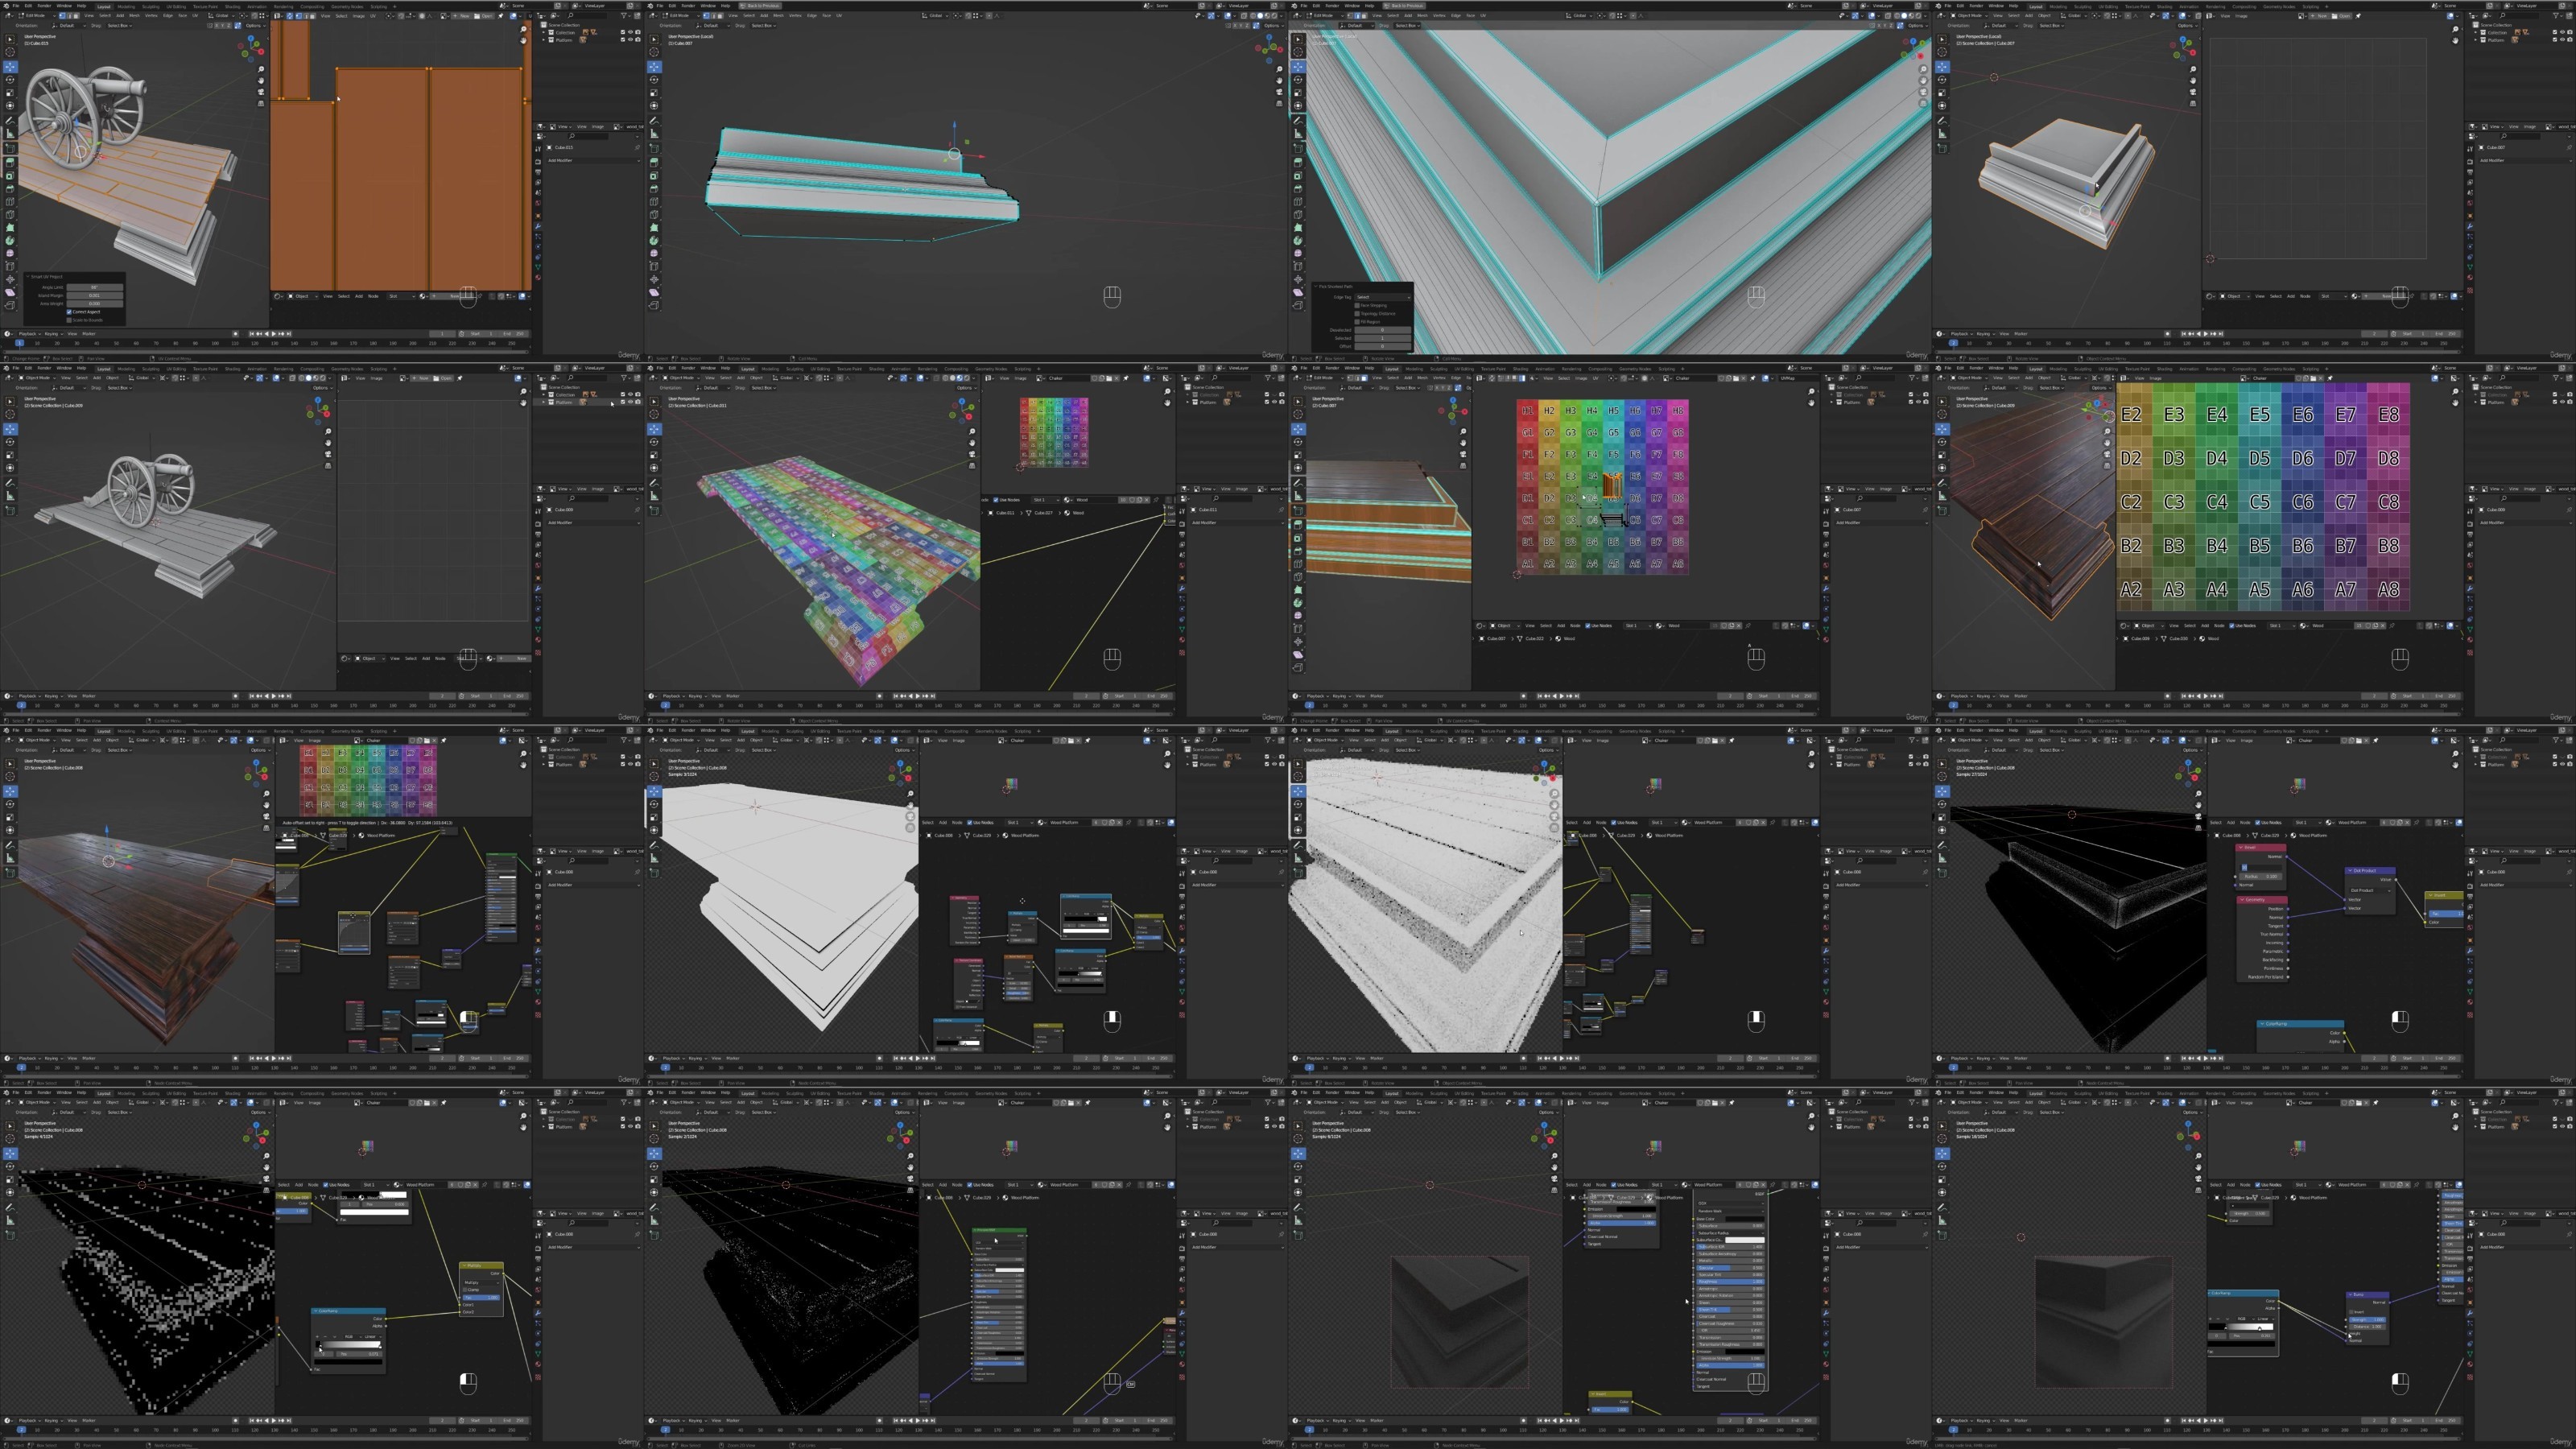Click the zoom magnifier over the orange UV islands
This screenshot has width=2576, height=1449.
point(524,29)
